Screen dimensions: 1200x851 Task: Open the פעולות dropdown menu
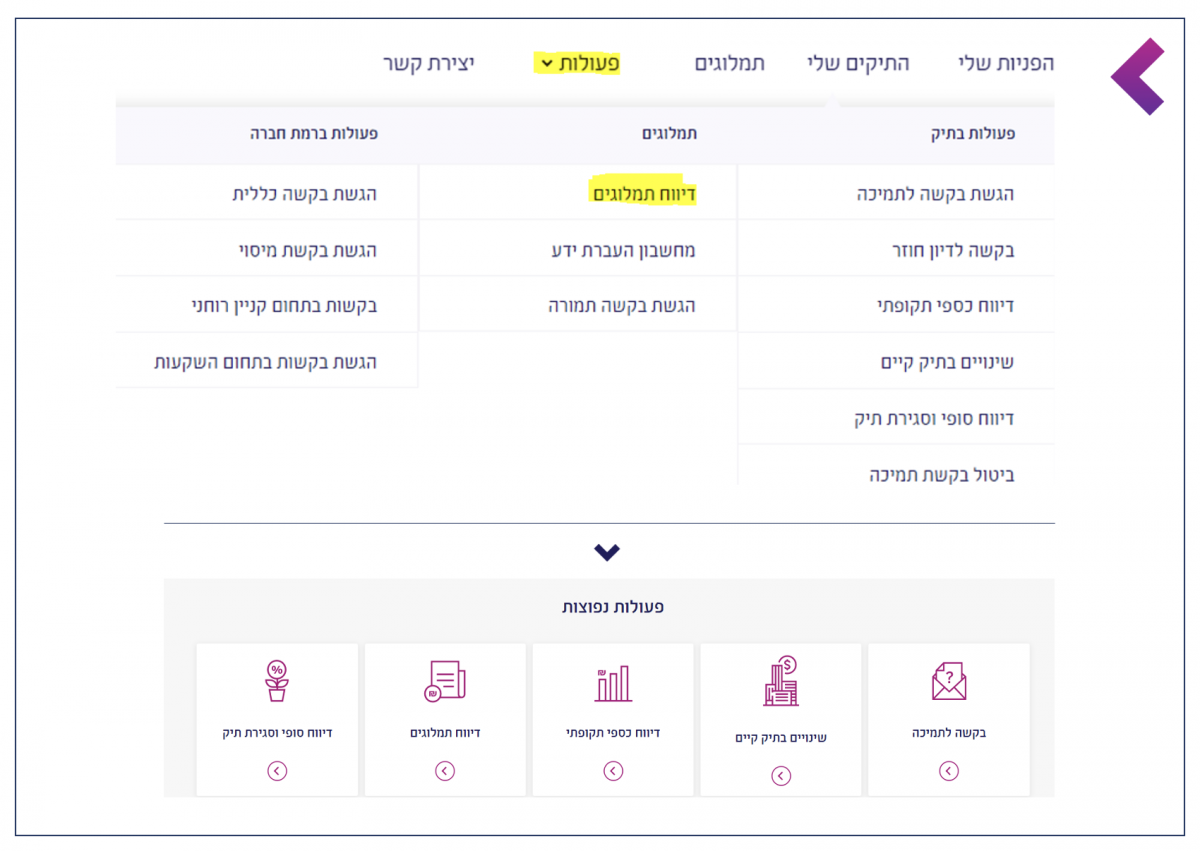(579, 64)
